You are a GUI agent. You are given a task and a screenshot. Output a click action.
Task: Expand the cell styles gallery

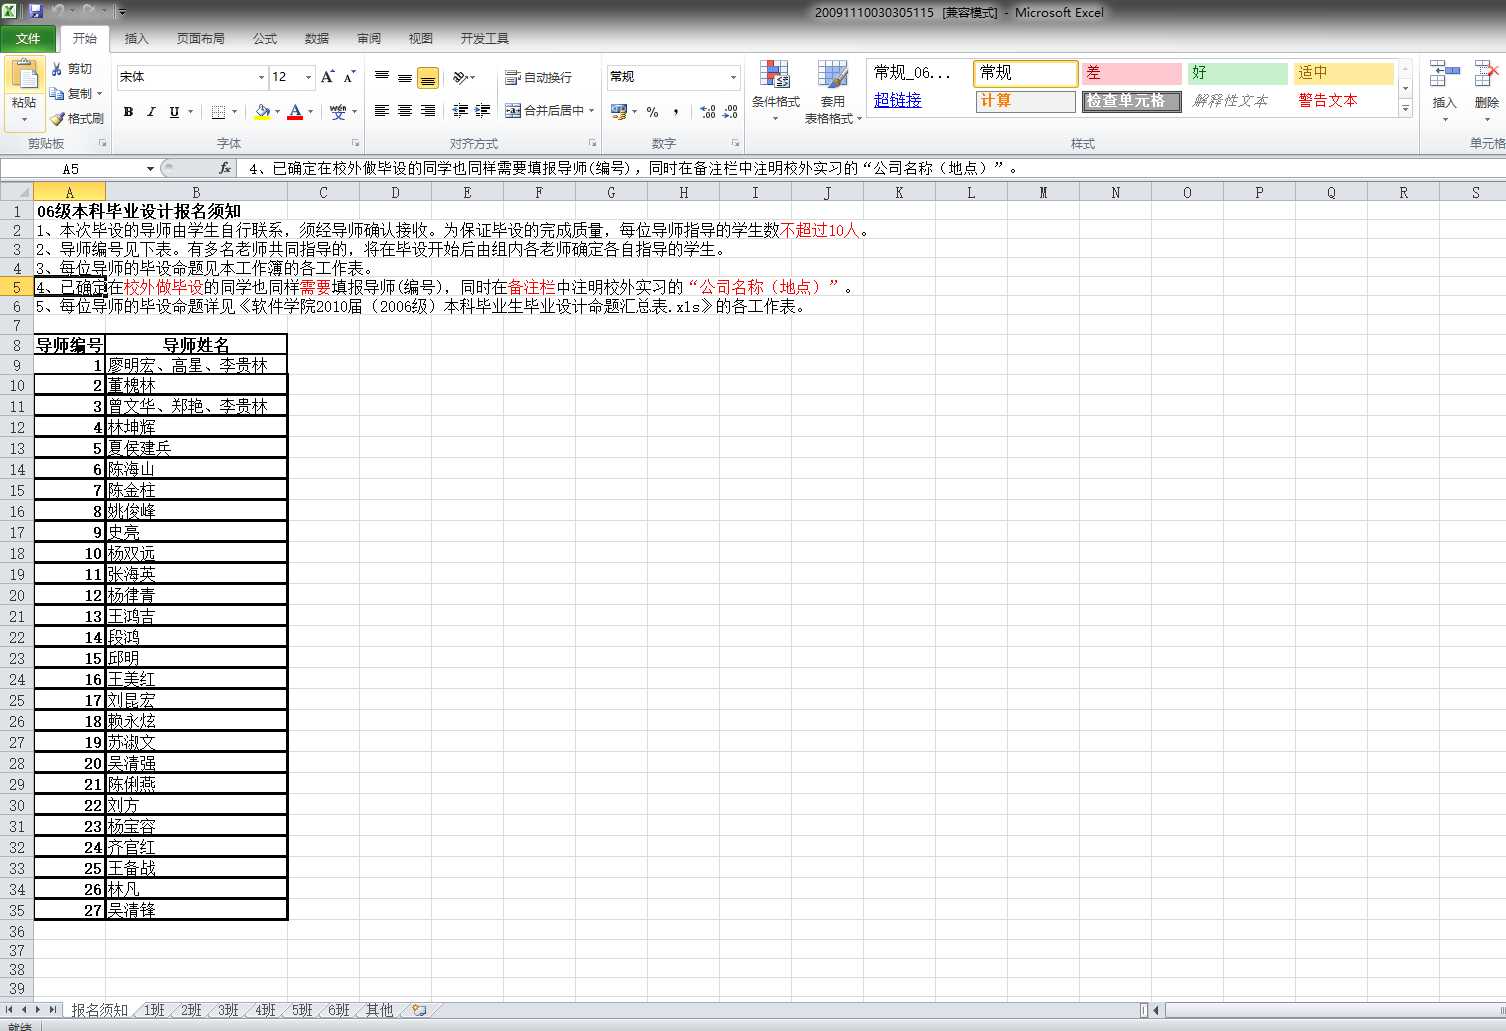[1405, 108]
